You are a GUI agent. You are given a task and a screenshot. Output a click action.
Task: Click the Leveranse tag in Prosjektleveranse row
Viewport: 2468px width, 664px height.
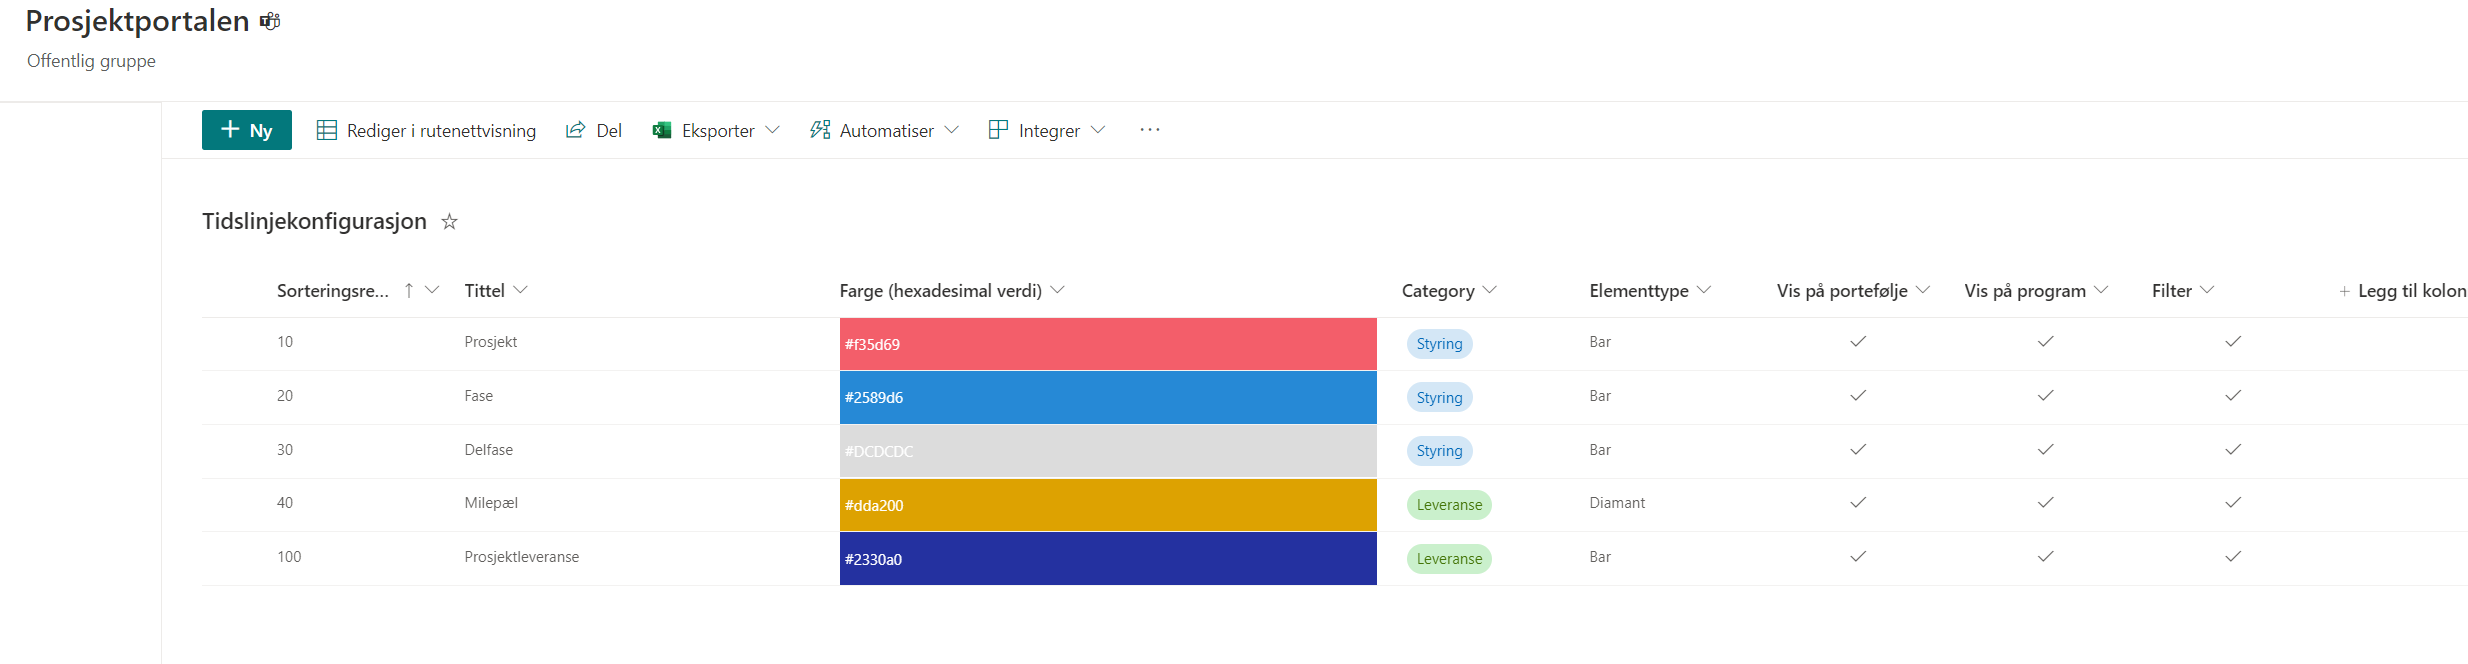[x=1449, y=559]
